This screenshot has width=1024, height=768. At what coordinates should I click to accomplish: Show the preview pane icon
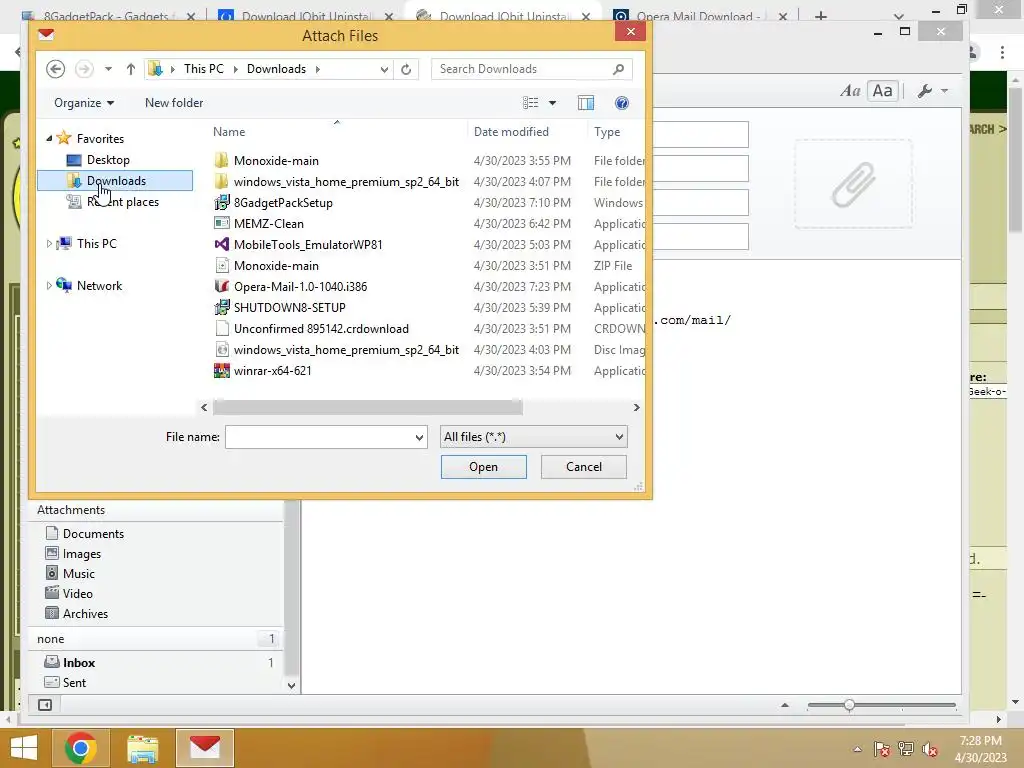(x=586, y=103)
